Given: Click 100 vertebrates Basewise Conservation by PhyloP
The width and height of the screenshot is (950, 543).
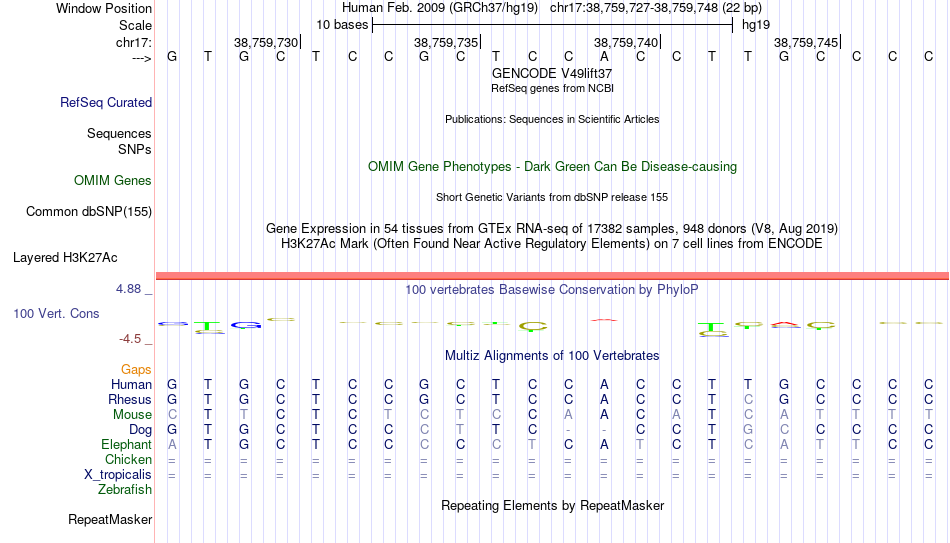Looking at the screenshot, I should 552,290.
